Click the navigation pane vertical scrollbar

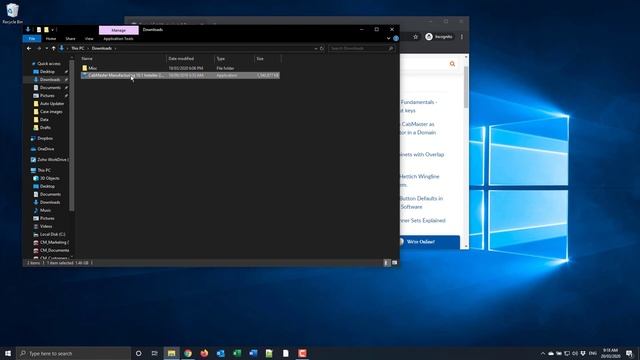click(x=72, y=136)
